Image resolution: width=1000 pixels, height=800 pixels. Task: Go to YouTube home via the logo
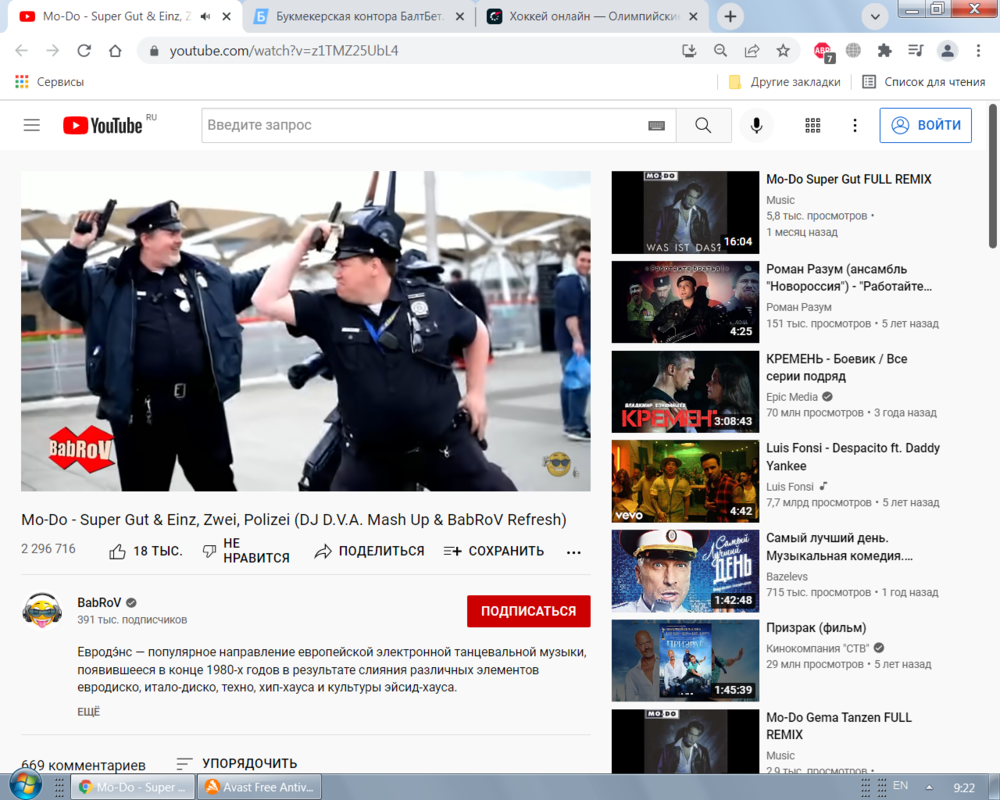(x=103, y=125)
